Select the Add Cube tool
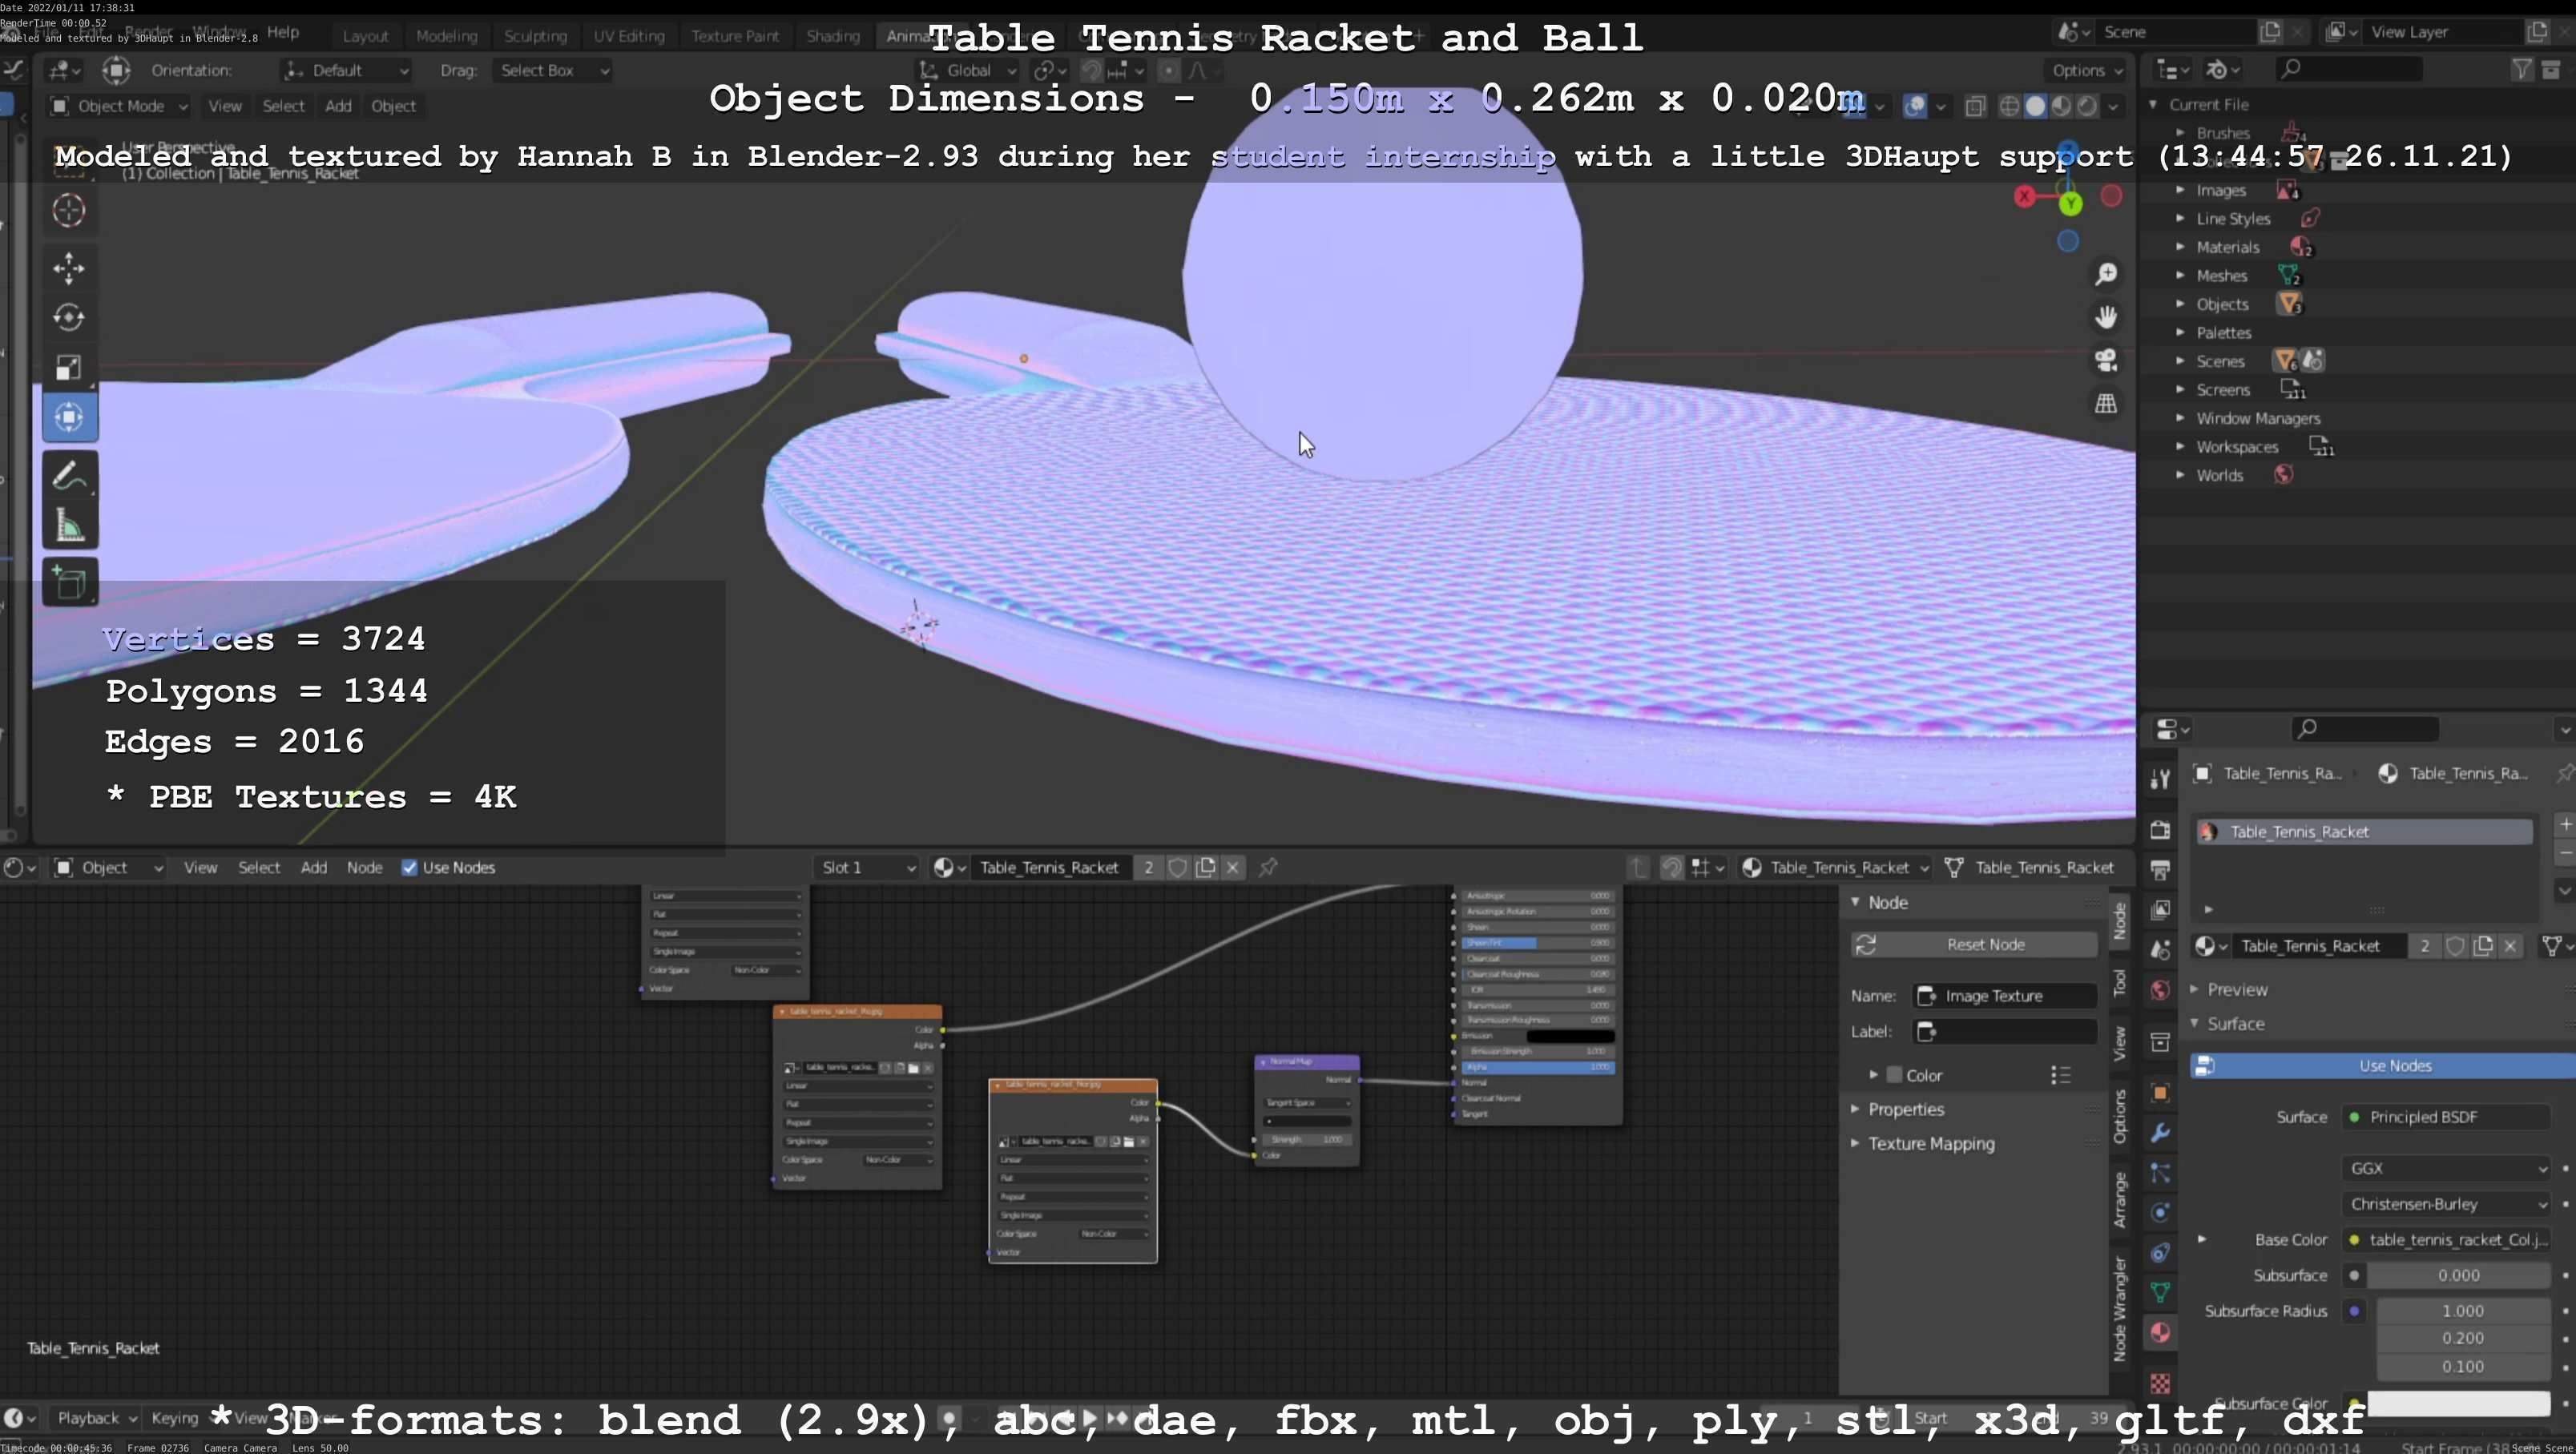This screenshot has width=2576, height=1454. (x=69, y=583)
